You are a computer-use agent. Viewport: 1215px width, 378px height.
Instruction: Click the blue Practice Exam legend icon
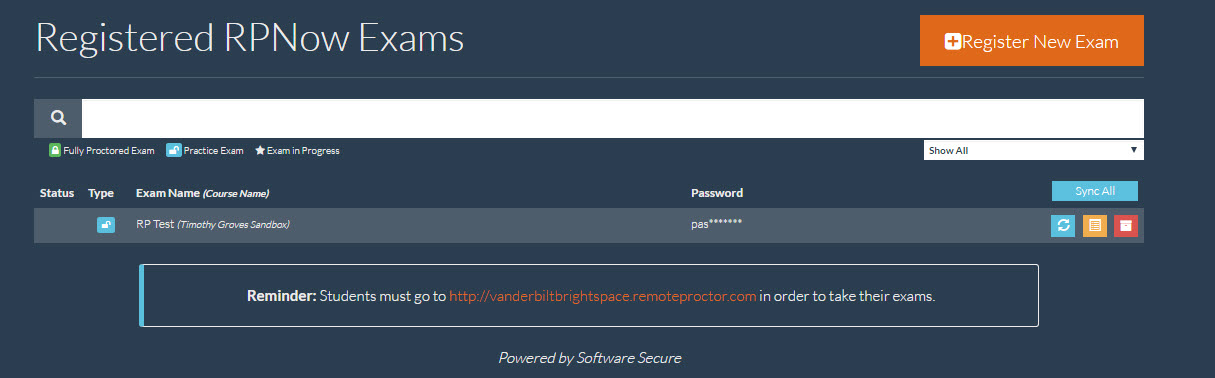174,150
